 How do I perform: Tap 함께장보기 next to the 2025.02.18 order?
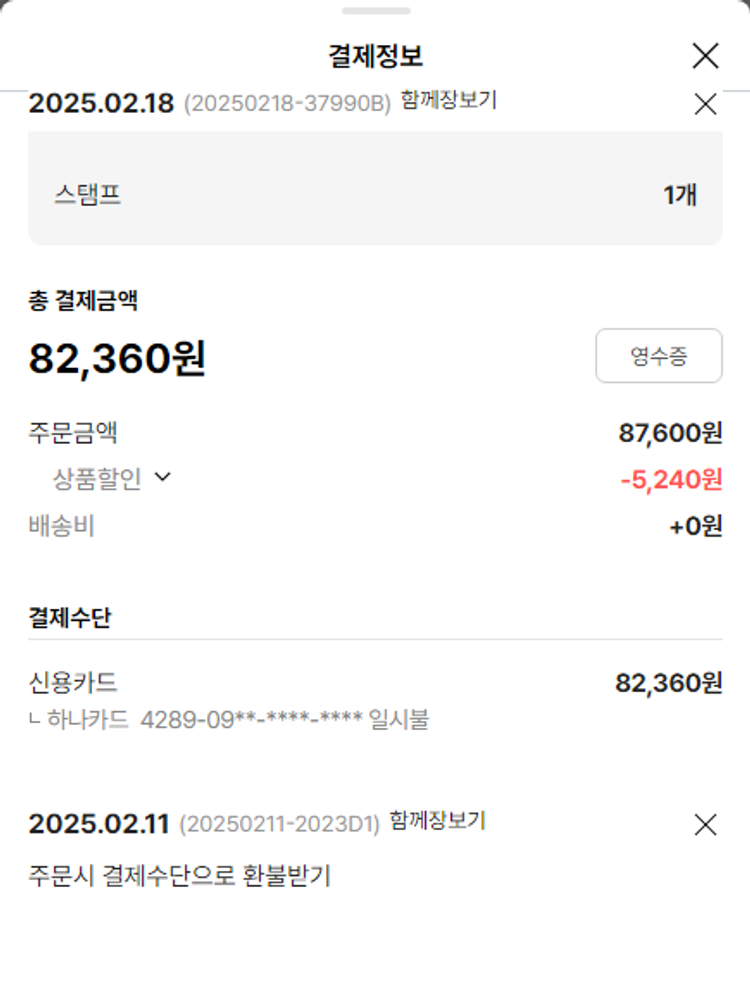[449, 100]
